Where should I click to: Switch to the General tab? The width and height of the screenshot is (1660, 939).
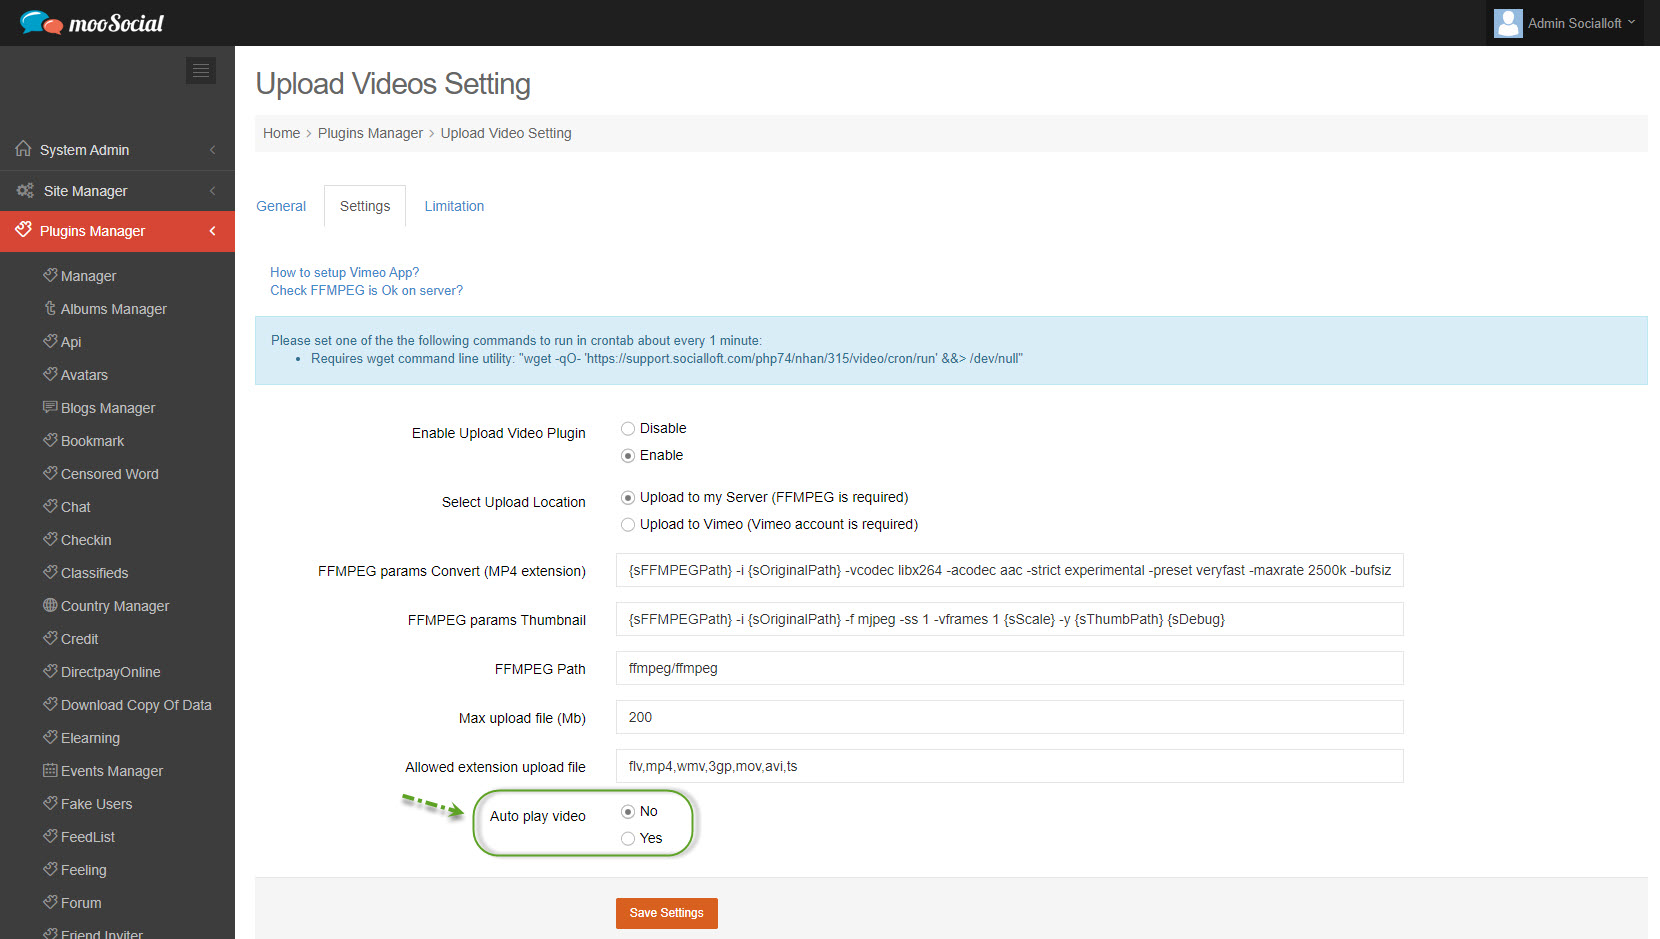pos(281,206)
